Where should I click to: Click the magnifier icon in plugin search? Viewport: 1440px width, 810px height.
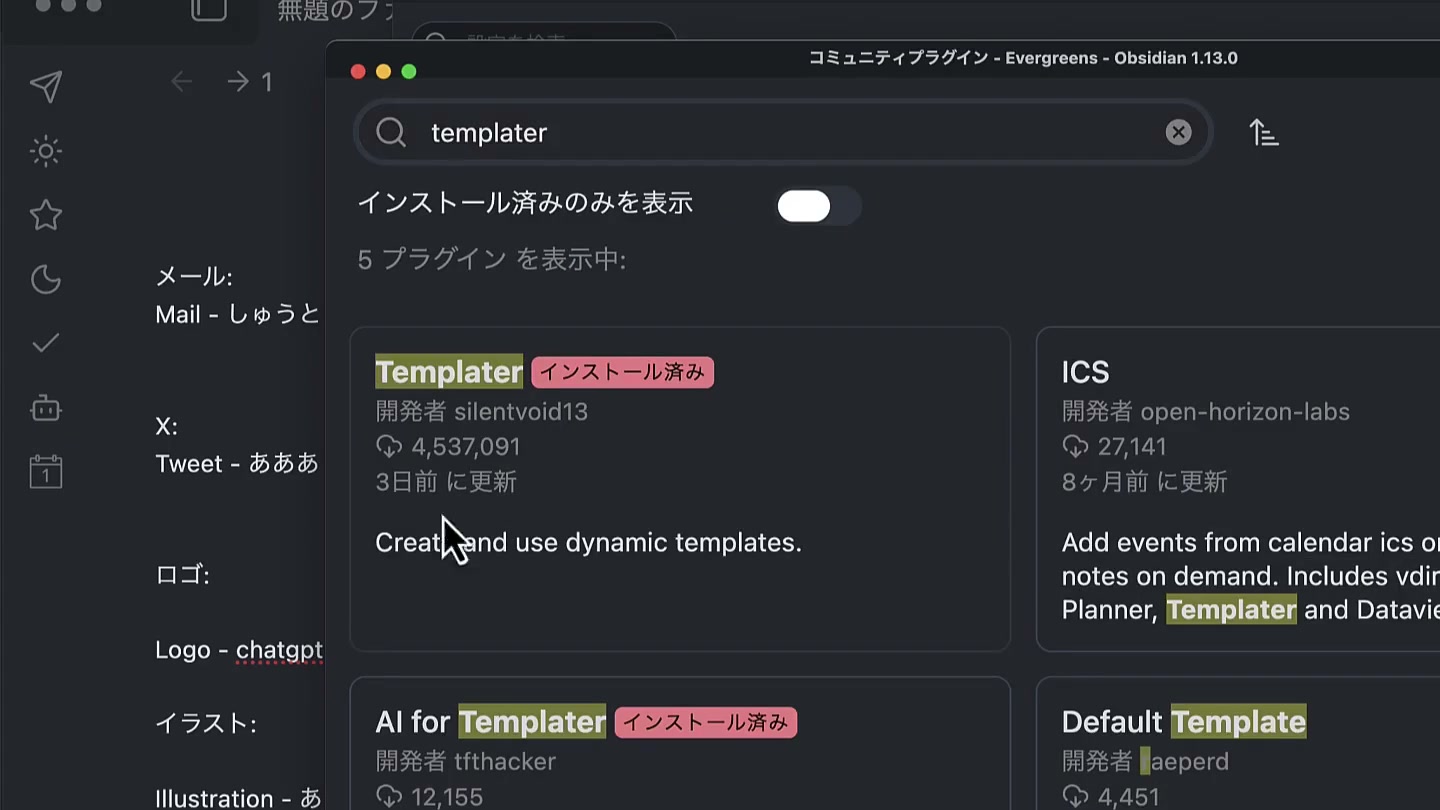point(391,132)
